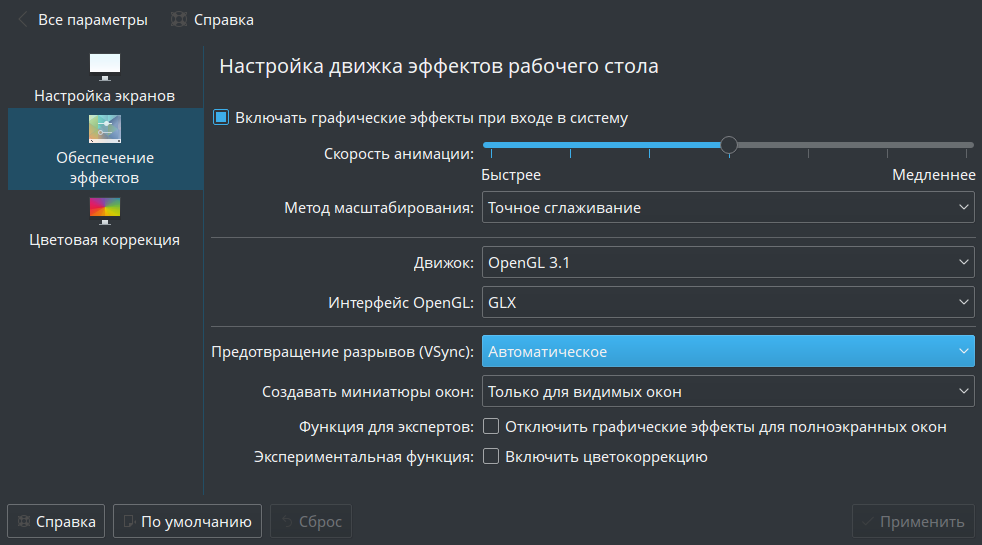Viewport: 982px width, 545px height.
Task: Open the Интерфейс OpenGL GLX combo box
Action: point(728,300)
